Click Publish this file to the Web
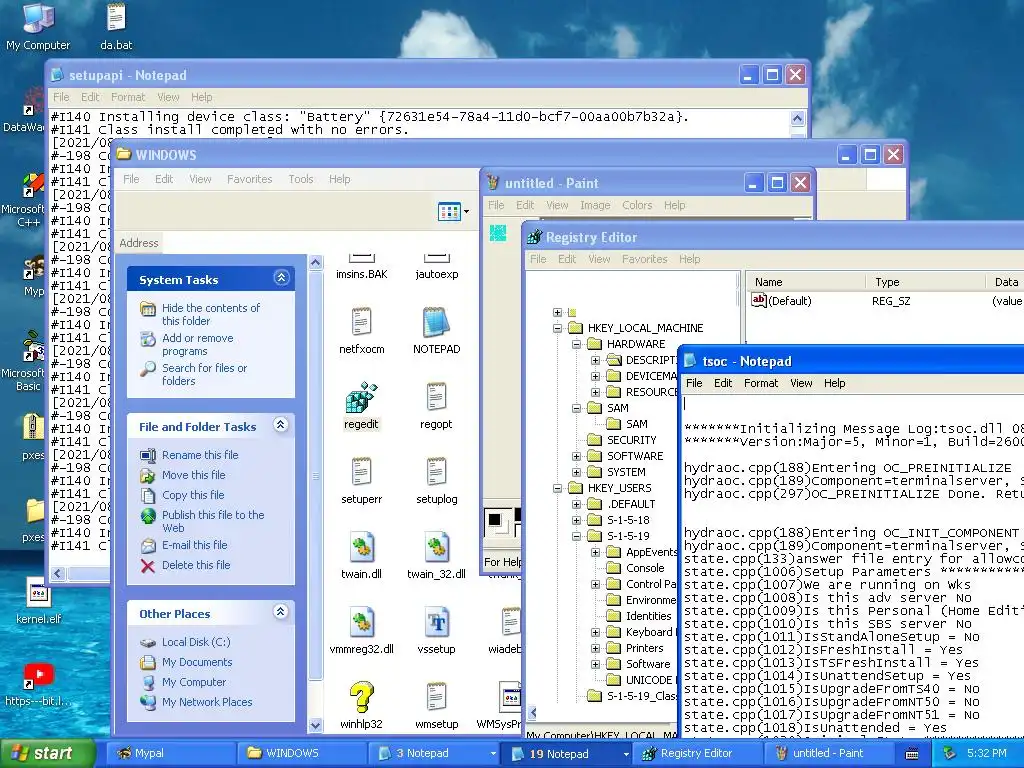Viewport: 1024px width, 768px height. 213,521
